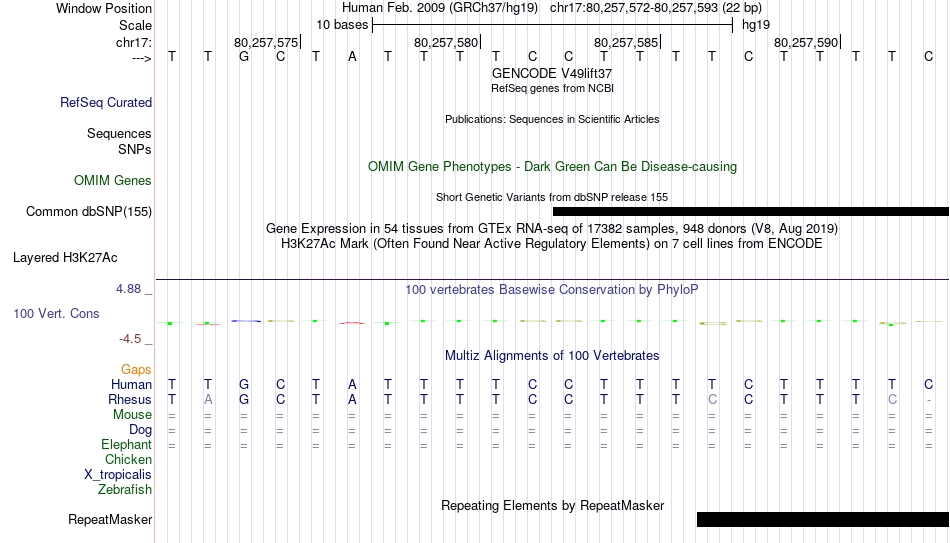The width and height of the screenshot is (950, 543).
Task: Click the 80,257,590 ruler coordinate
Action: (x=806, y=42)
